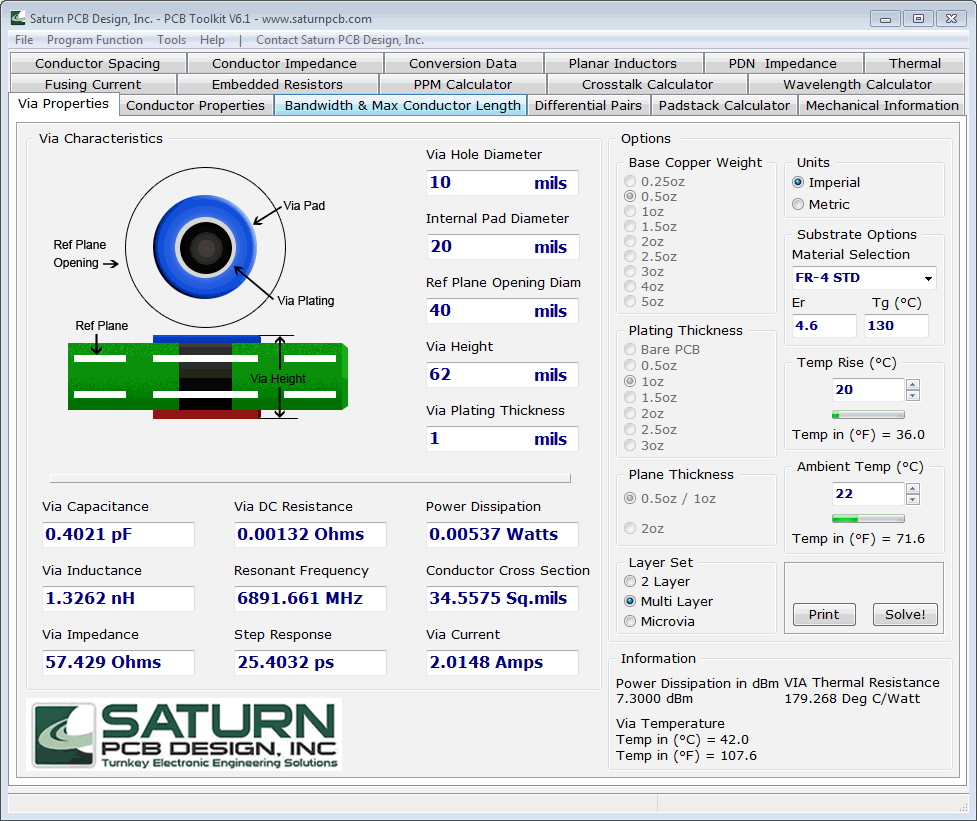Click the Solve! button

tap(904, 615)
